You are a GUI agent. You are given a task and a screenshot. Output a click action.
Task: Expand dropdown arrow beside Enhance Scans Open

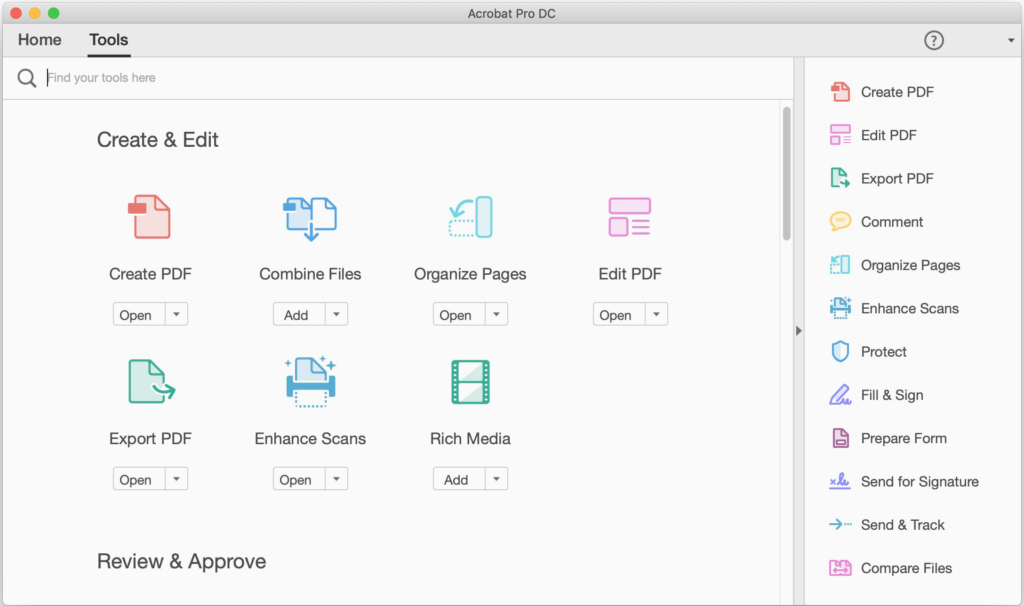[x=336, y=479]
